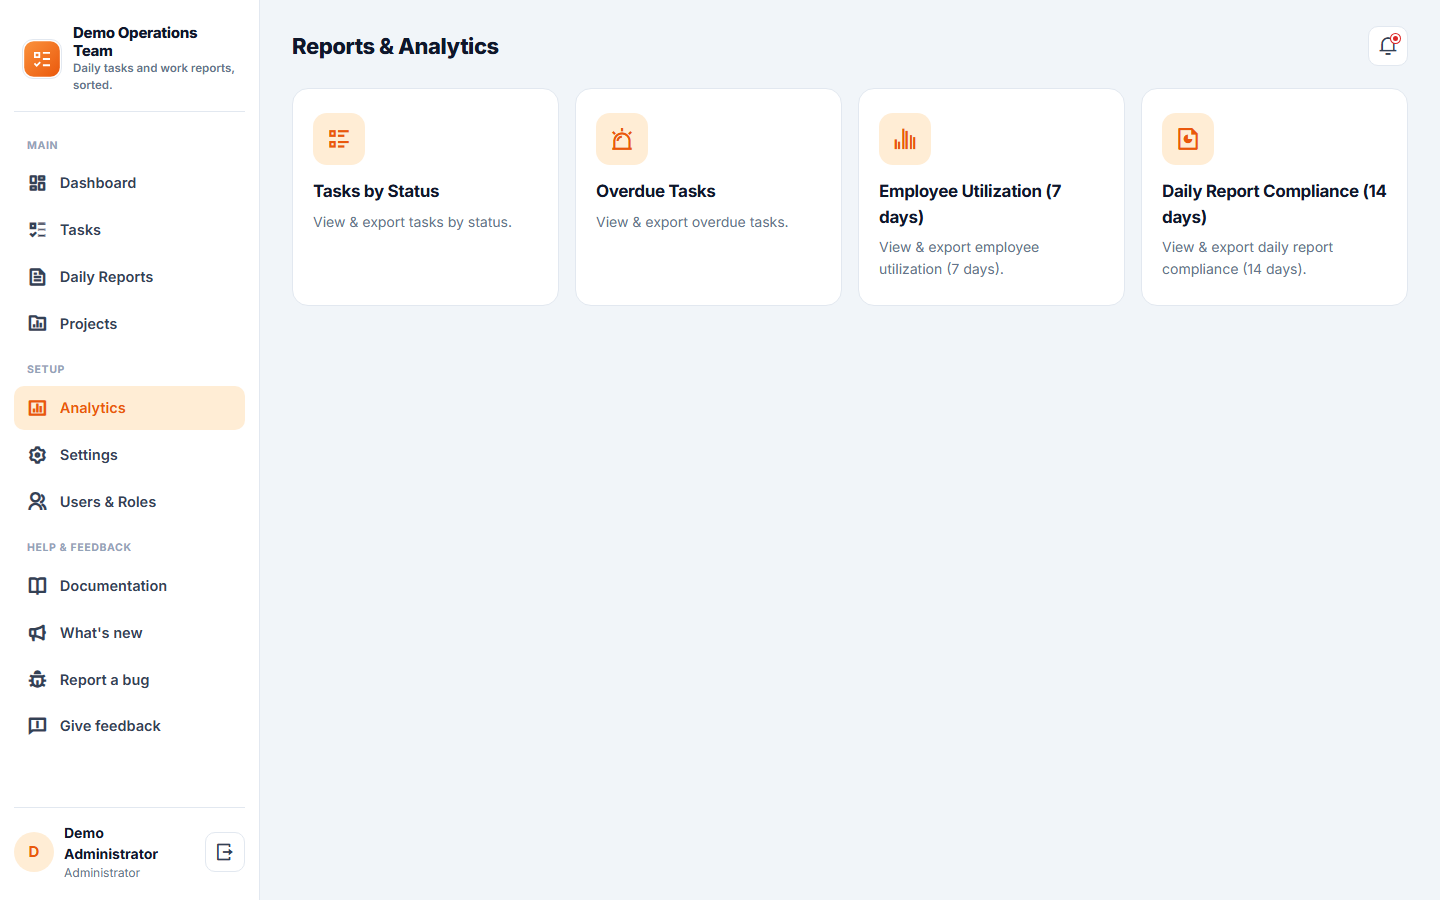
Task: Click the Employee Utilization bar chart icon
Action: click(x=905, y=139)
